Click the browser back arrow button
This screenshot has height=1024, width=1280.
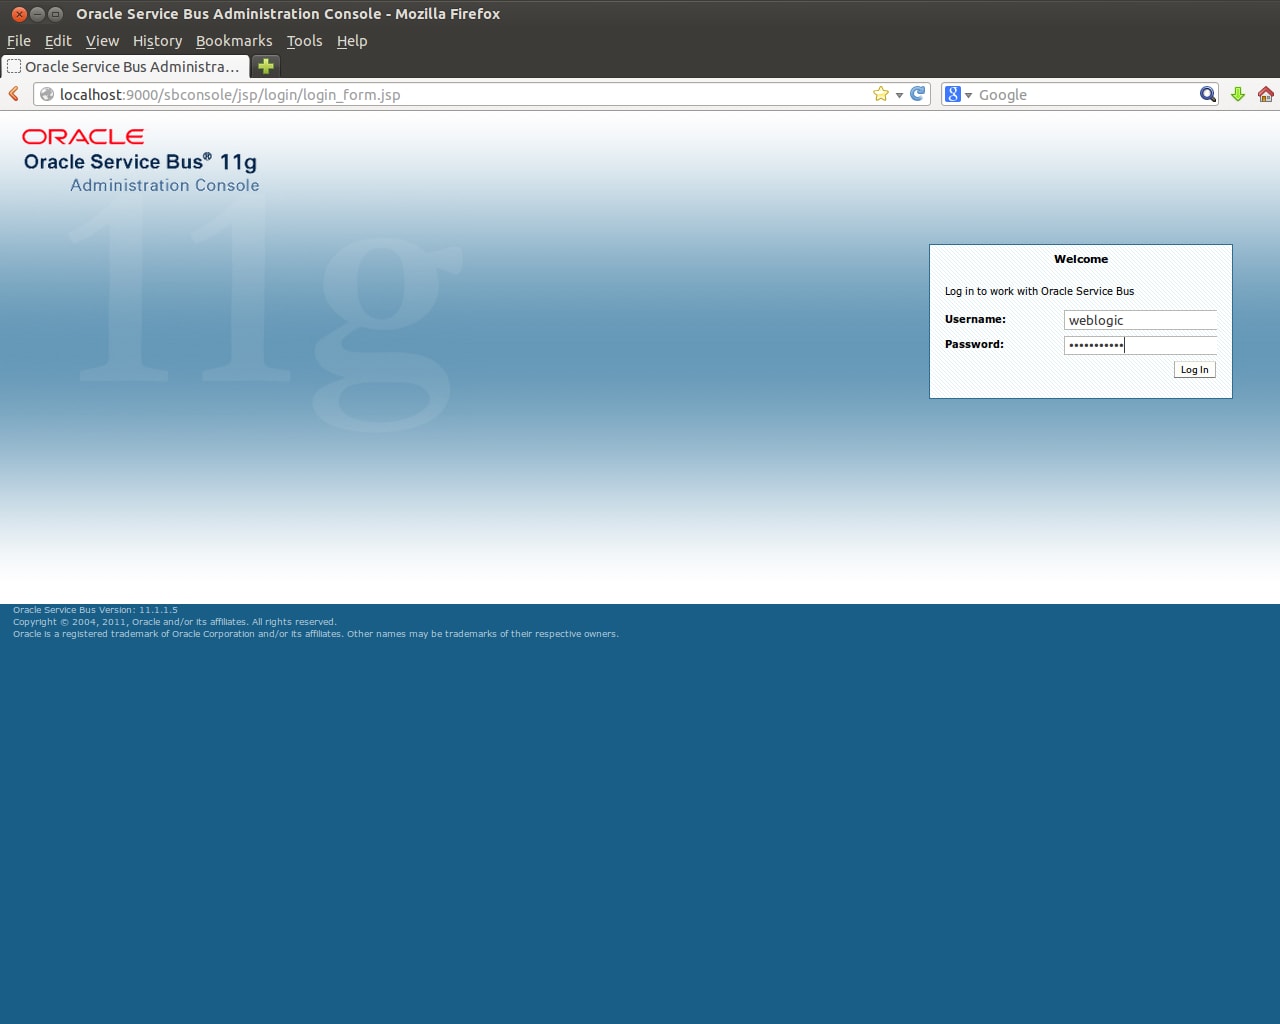tap(14, 94)
